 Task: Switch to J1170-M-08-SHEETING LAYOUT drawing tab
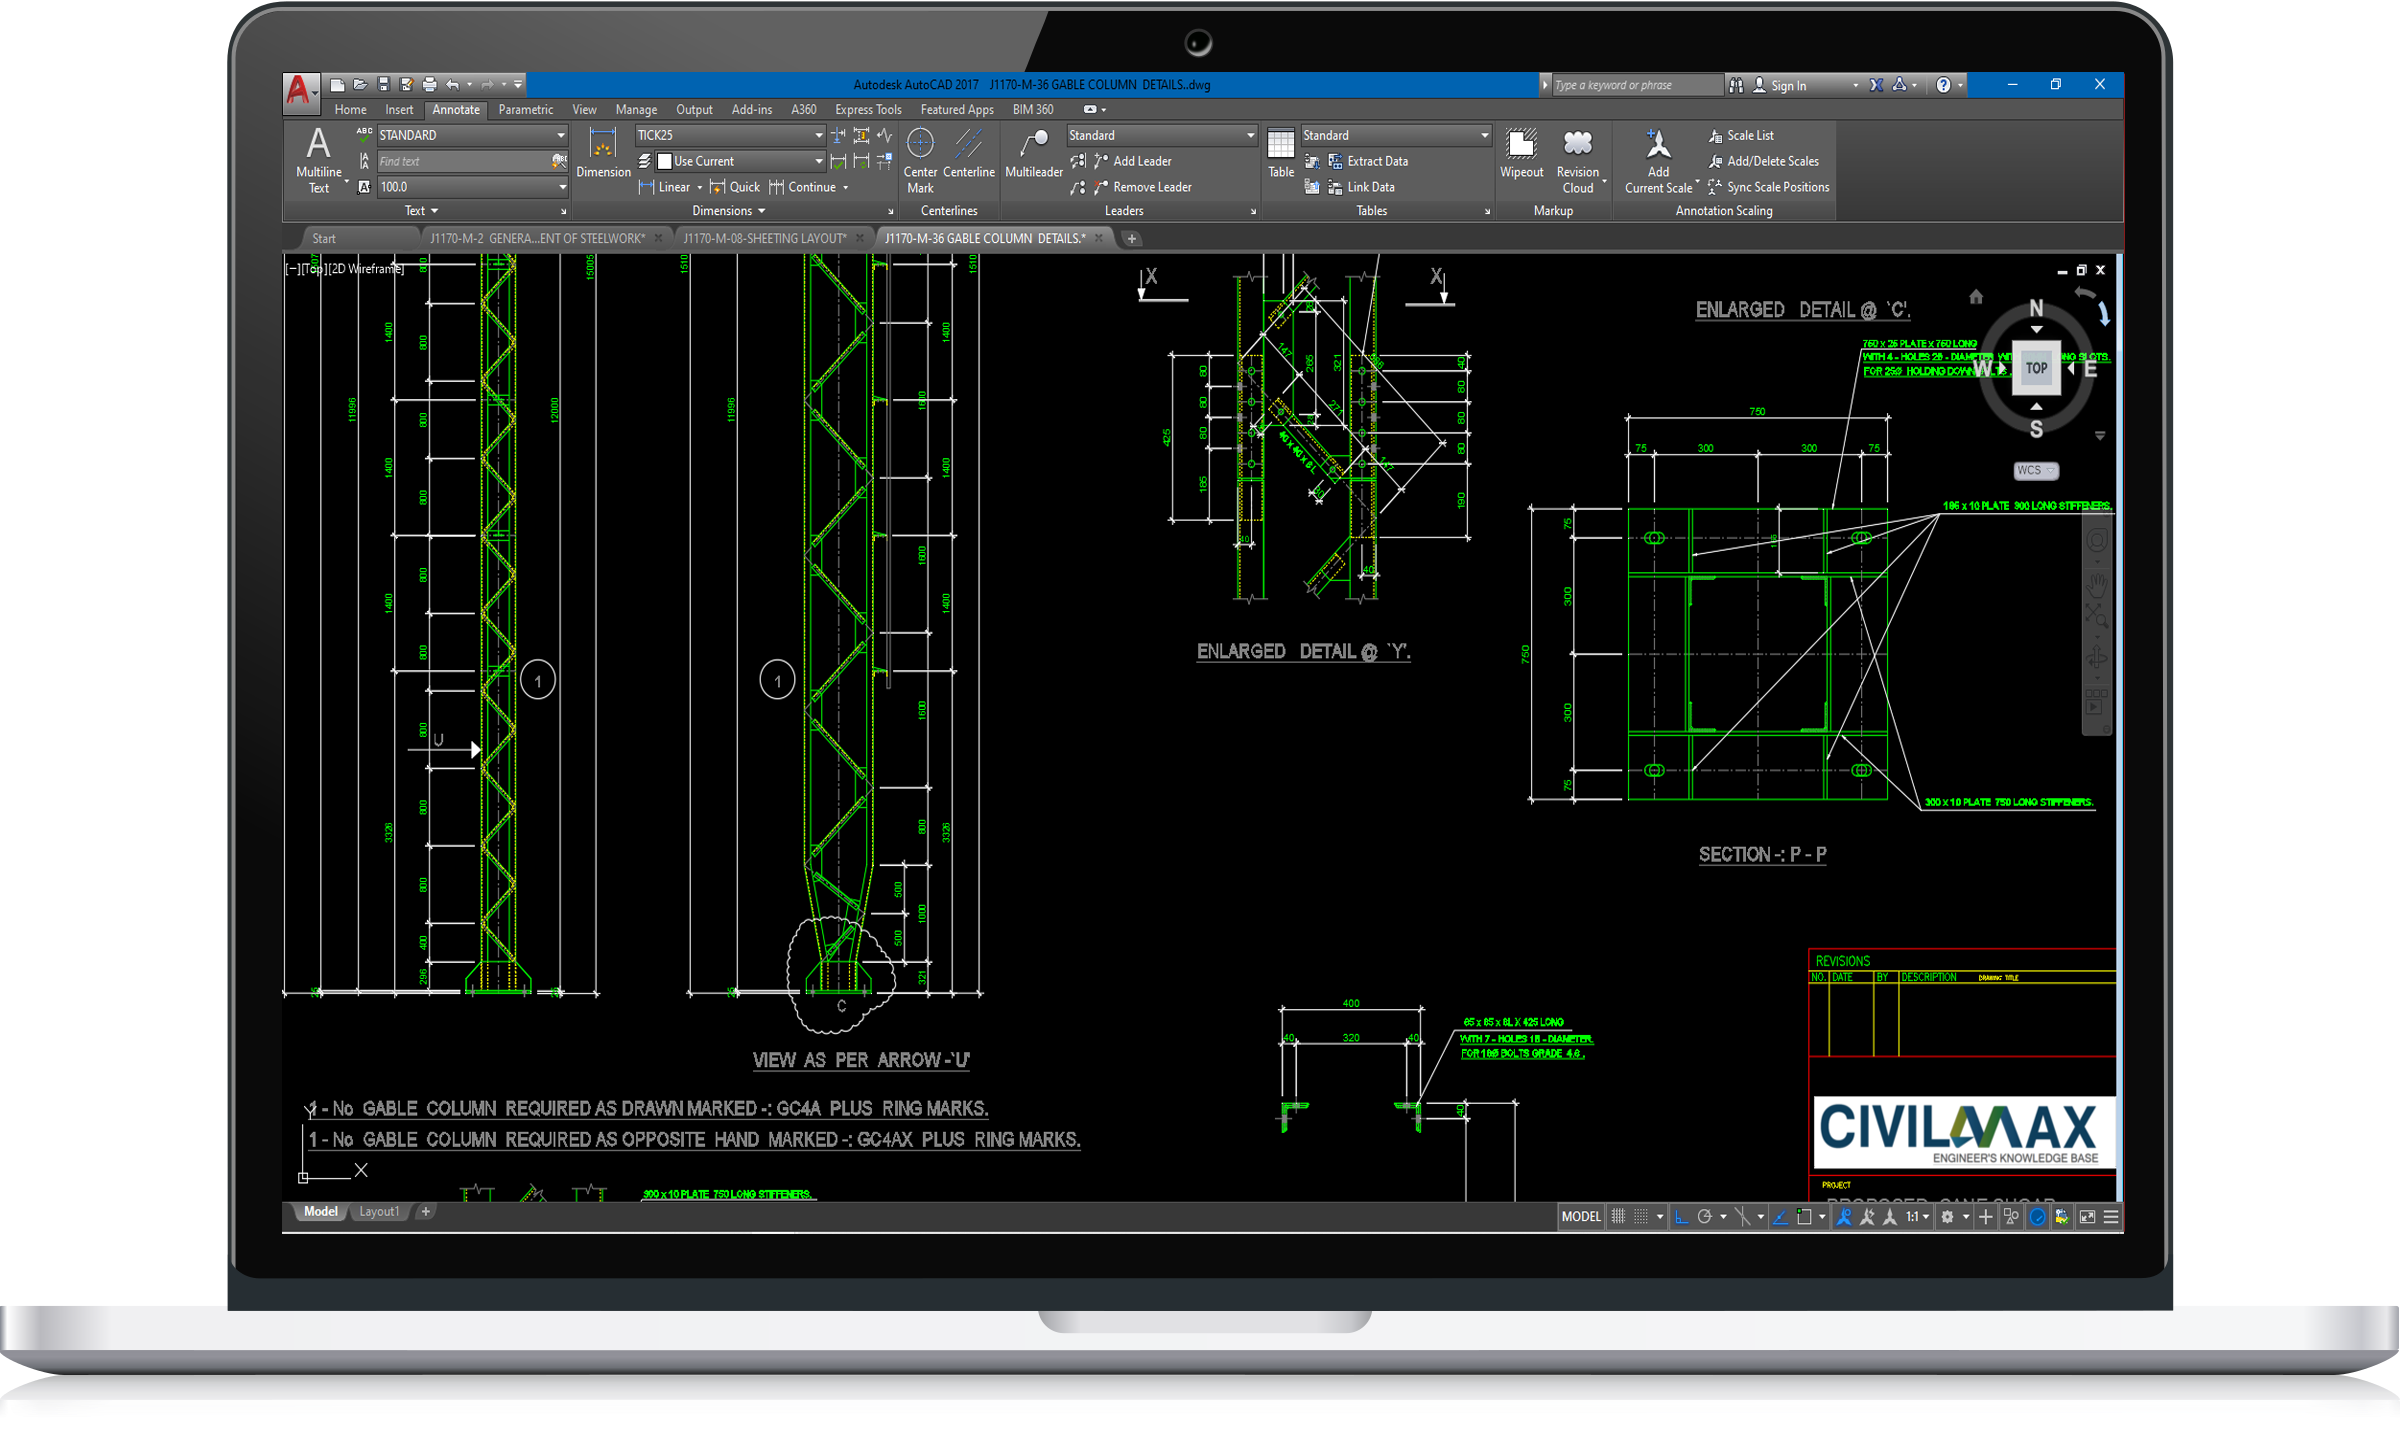(x=765, y=238)
